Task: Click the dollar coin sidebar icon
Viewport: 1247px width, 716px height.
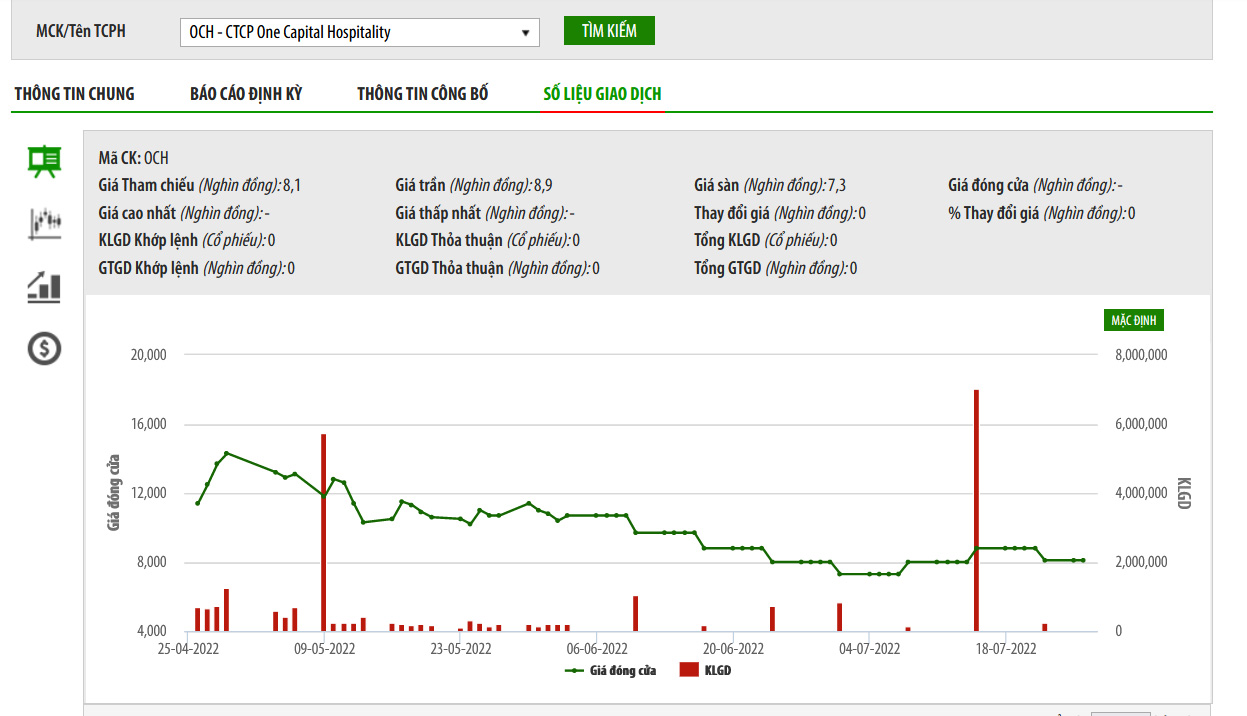Action: pyautogui.click(x=44, y=348)
